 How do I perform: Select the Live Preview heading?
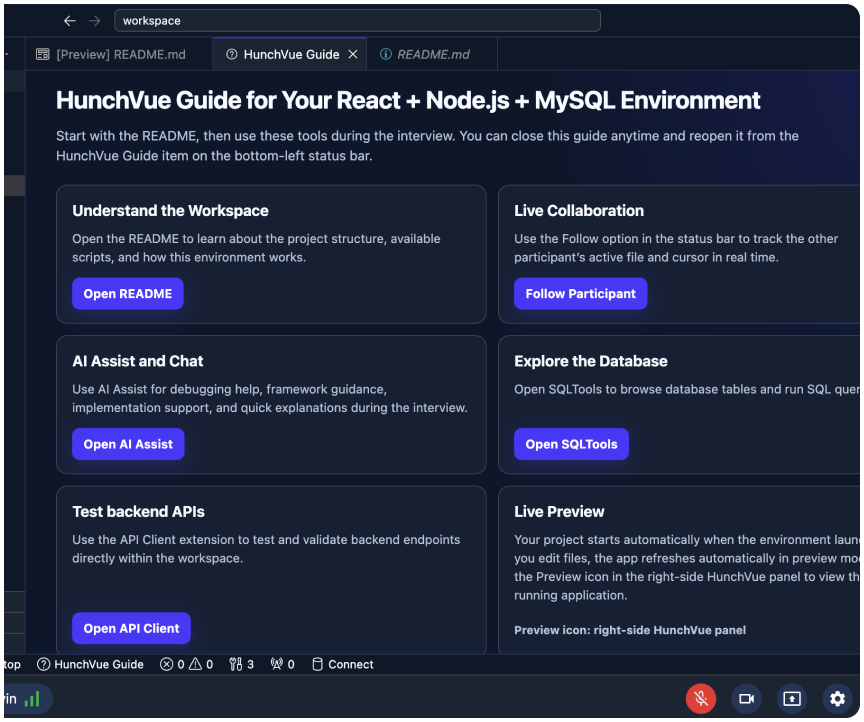559,511
